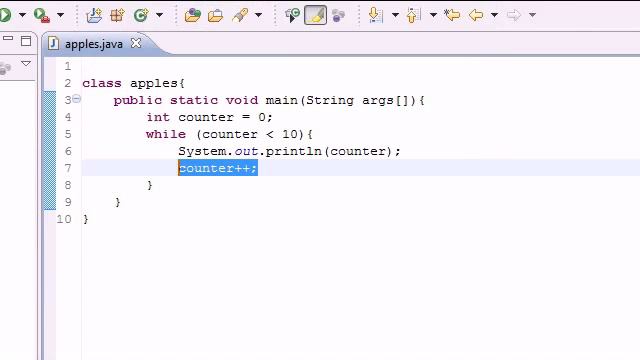Close the apples.java tab
Viewport: 640px width, 360px height.
click(x=136, y=43)
